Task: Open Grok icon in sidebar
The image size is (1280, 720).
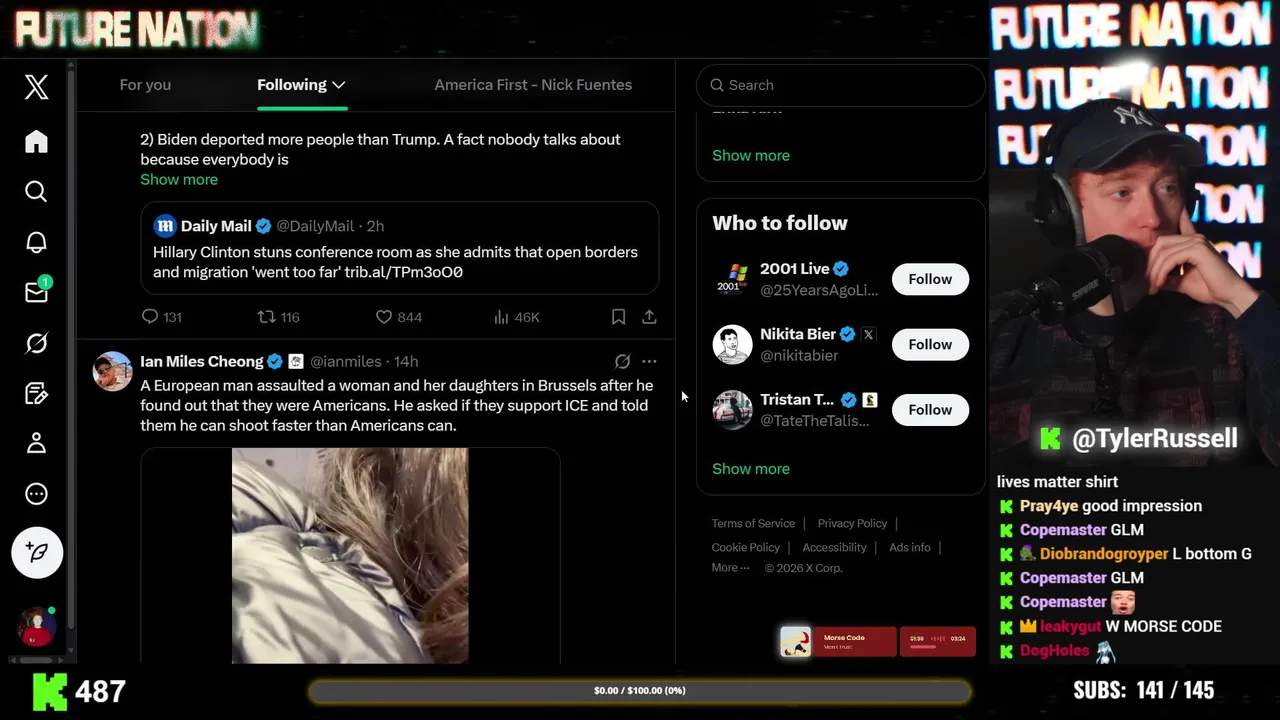Action: [36, 343]
